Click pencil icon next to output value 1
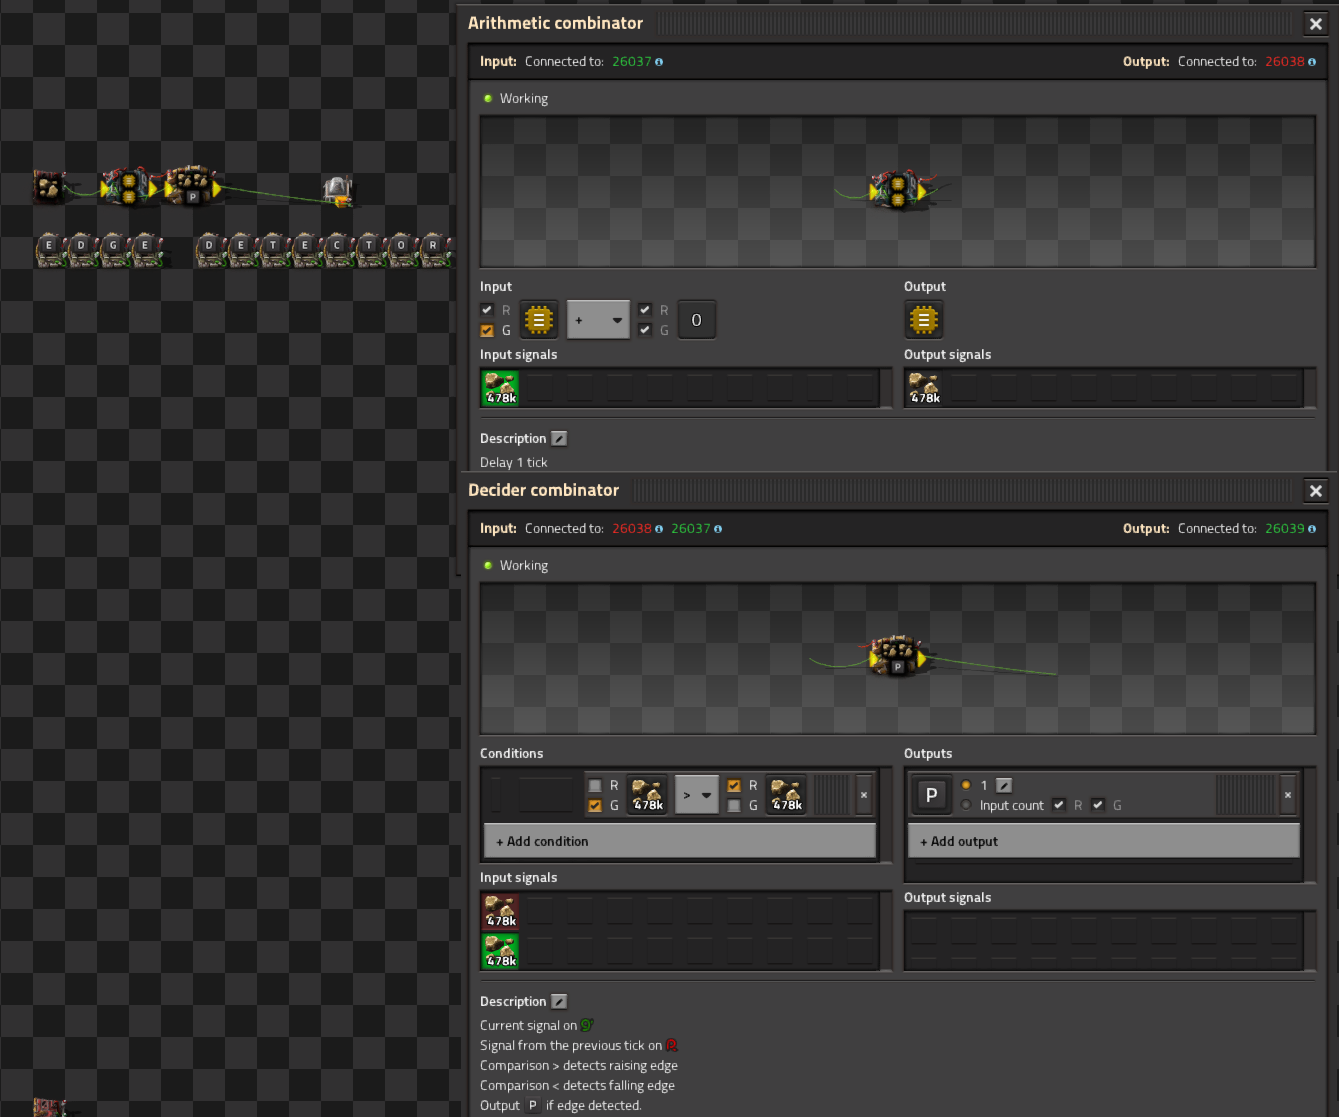Image resolution: width=1339 pixels, height=1117 pixels. tap(1004, 786)
